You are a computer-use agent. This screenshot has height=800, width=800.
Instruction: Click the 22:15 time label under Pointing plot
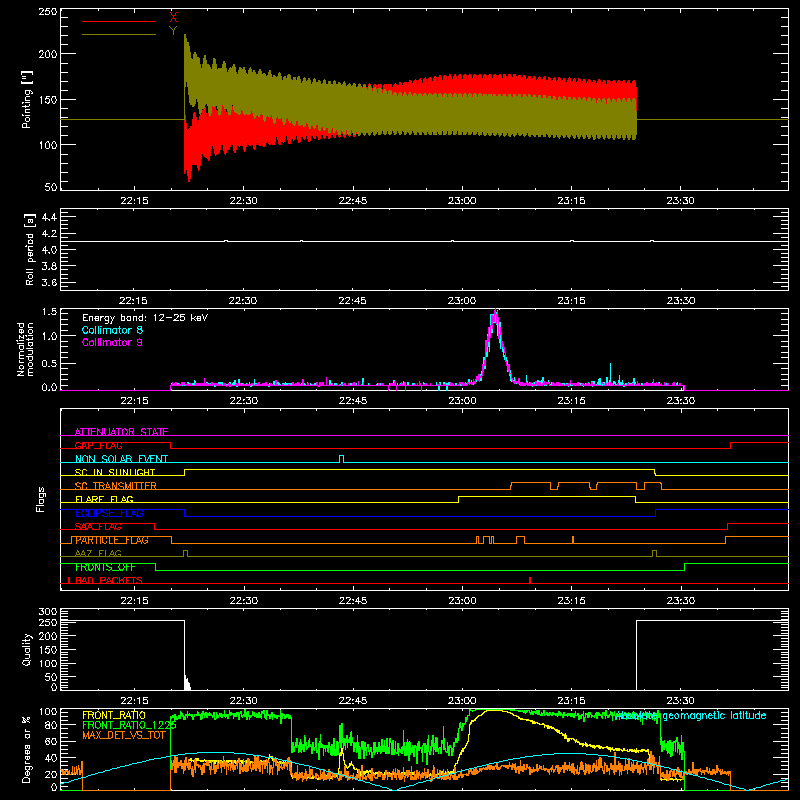coord(134,201)
